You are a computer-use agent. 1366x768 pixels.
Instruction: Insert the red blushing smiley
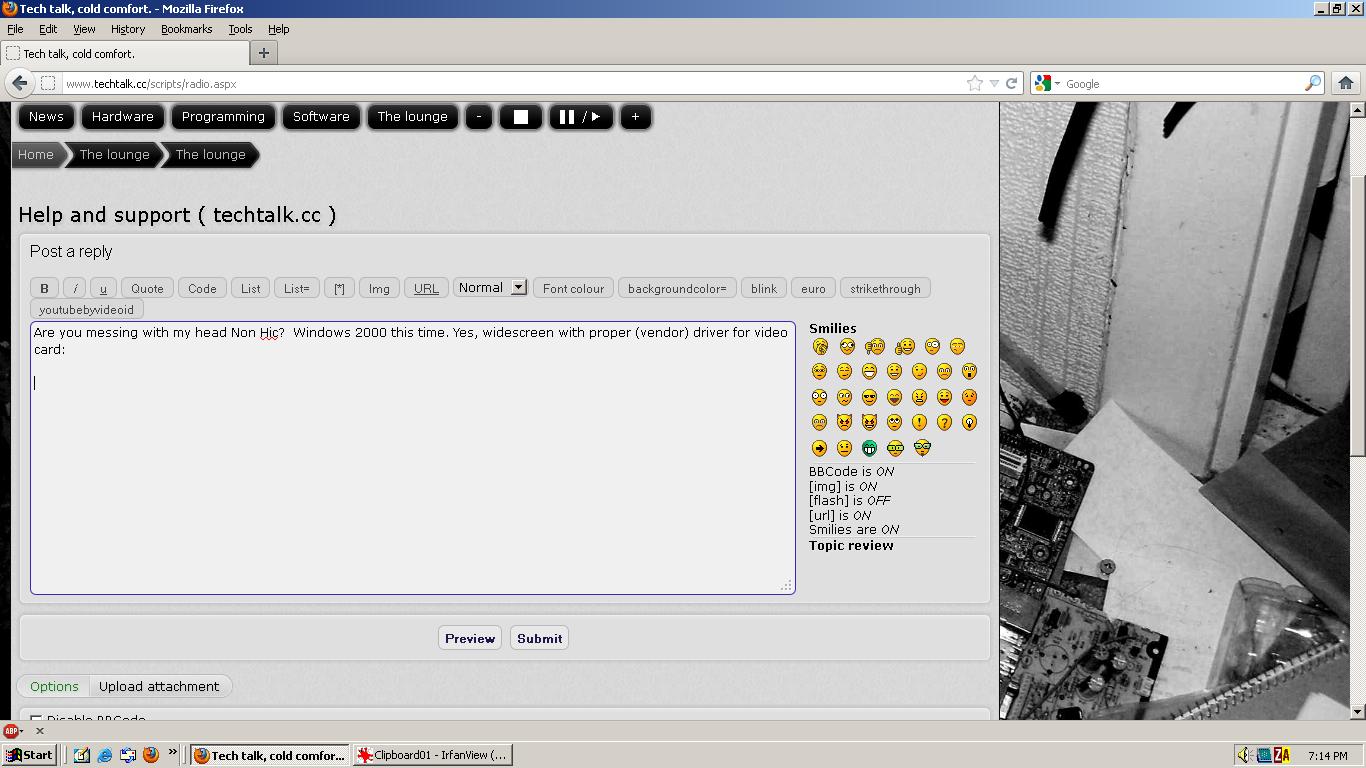[969, 397]
